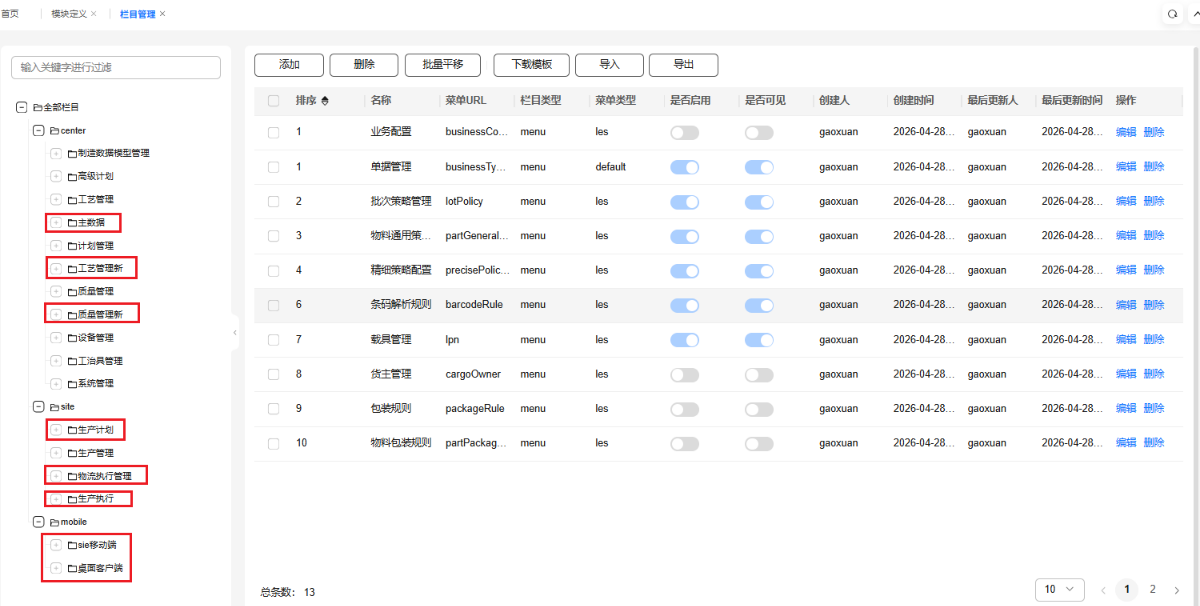Toggle 是否可见 switch for 物料包装规则
The height and width of the screenshot is (606, 1200).
click(759, 443)
